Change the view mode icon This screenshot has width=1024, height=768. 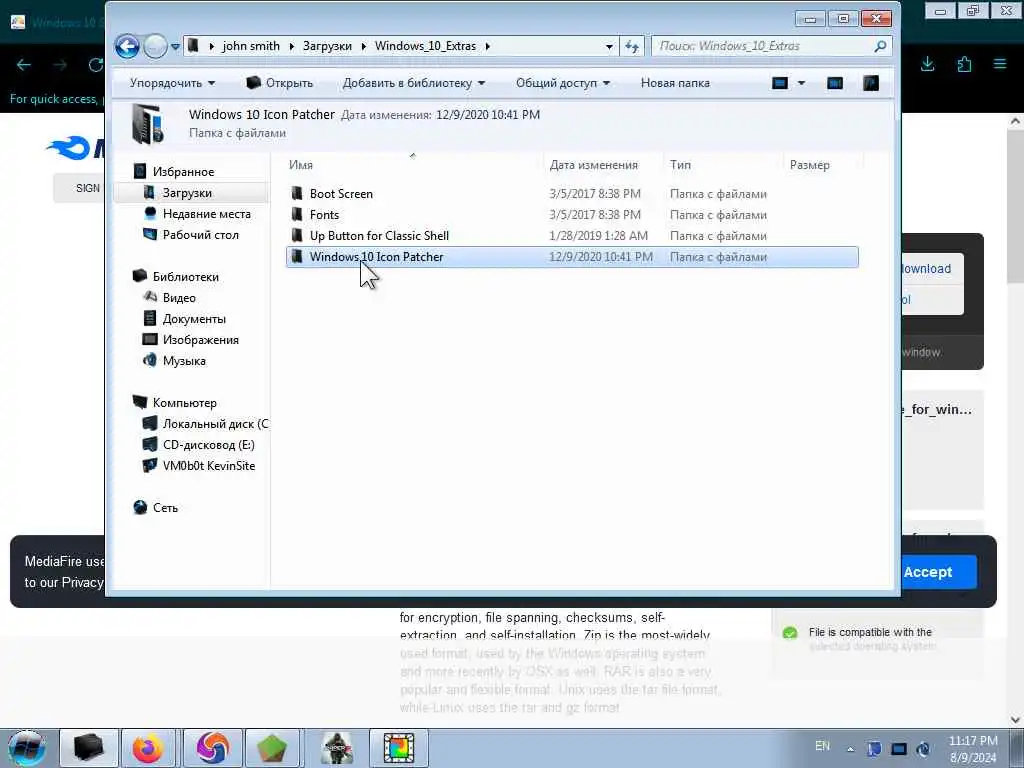click(x=780, y=83)
